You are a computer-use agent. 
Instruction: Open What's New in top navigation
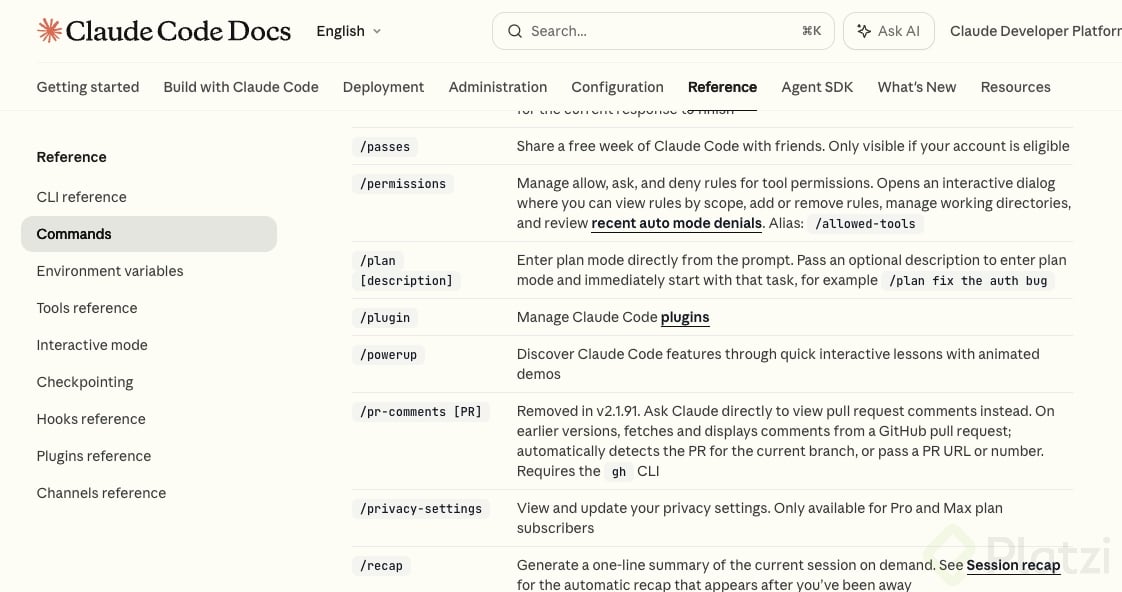tap(916, 87)
